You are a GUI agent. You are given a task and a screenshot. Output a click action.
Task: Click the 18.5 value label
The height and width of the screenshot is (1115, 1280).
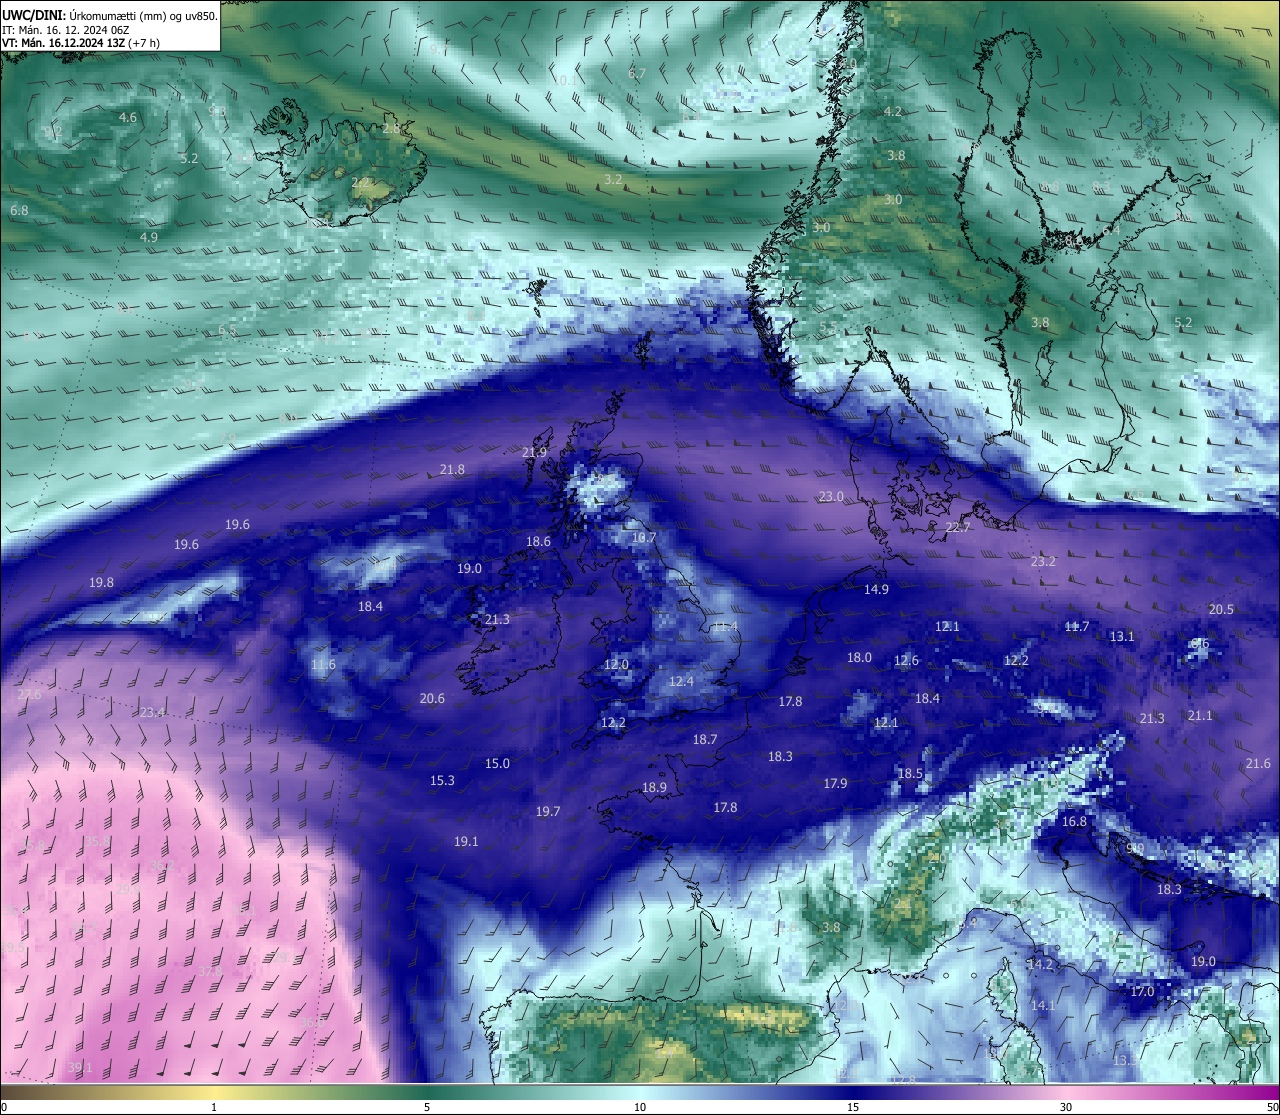(910, 773)
